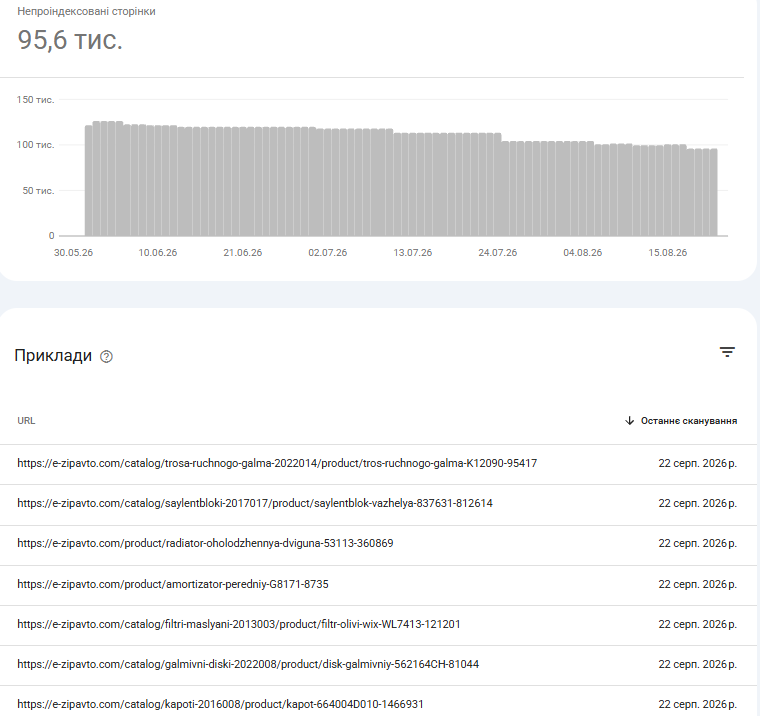Click scan date in tros-ruchnogo-galma row

697,463
